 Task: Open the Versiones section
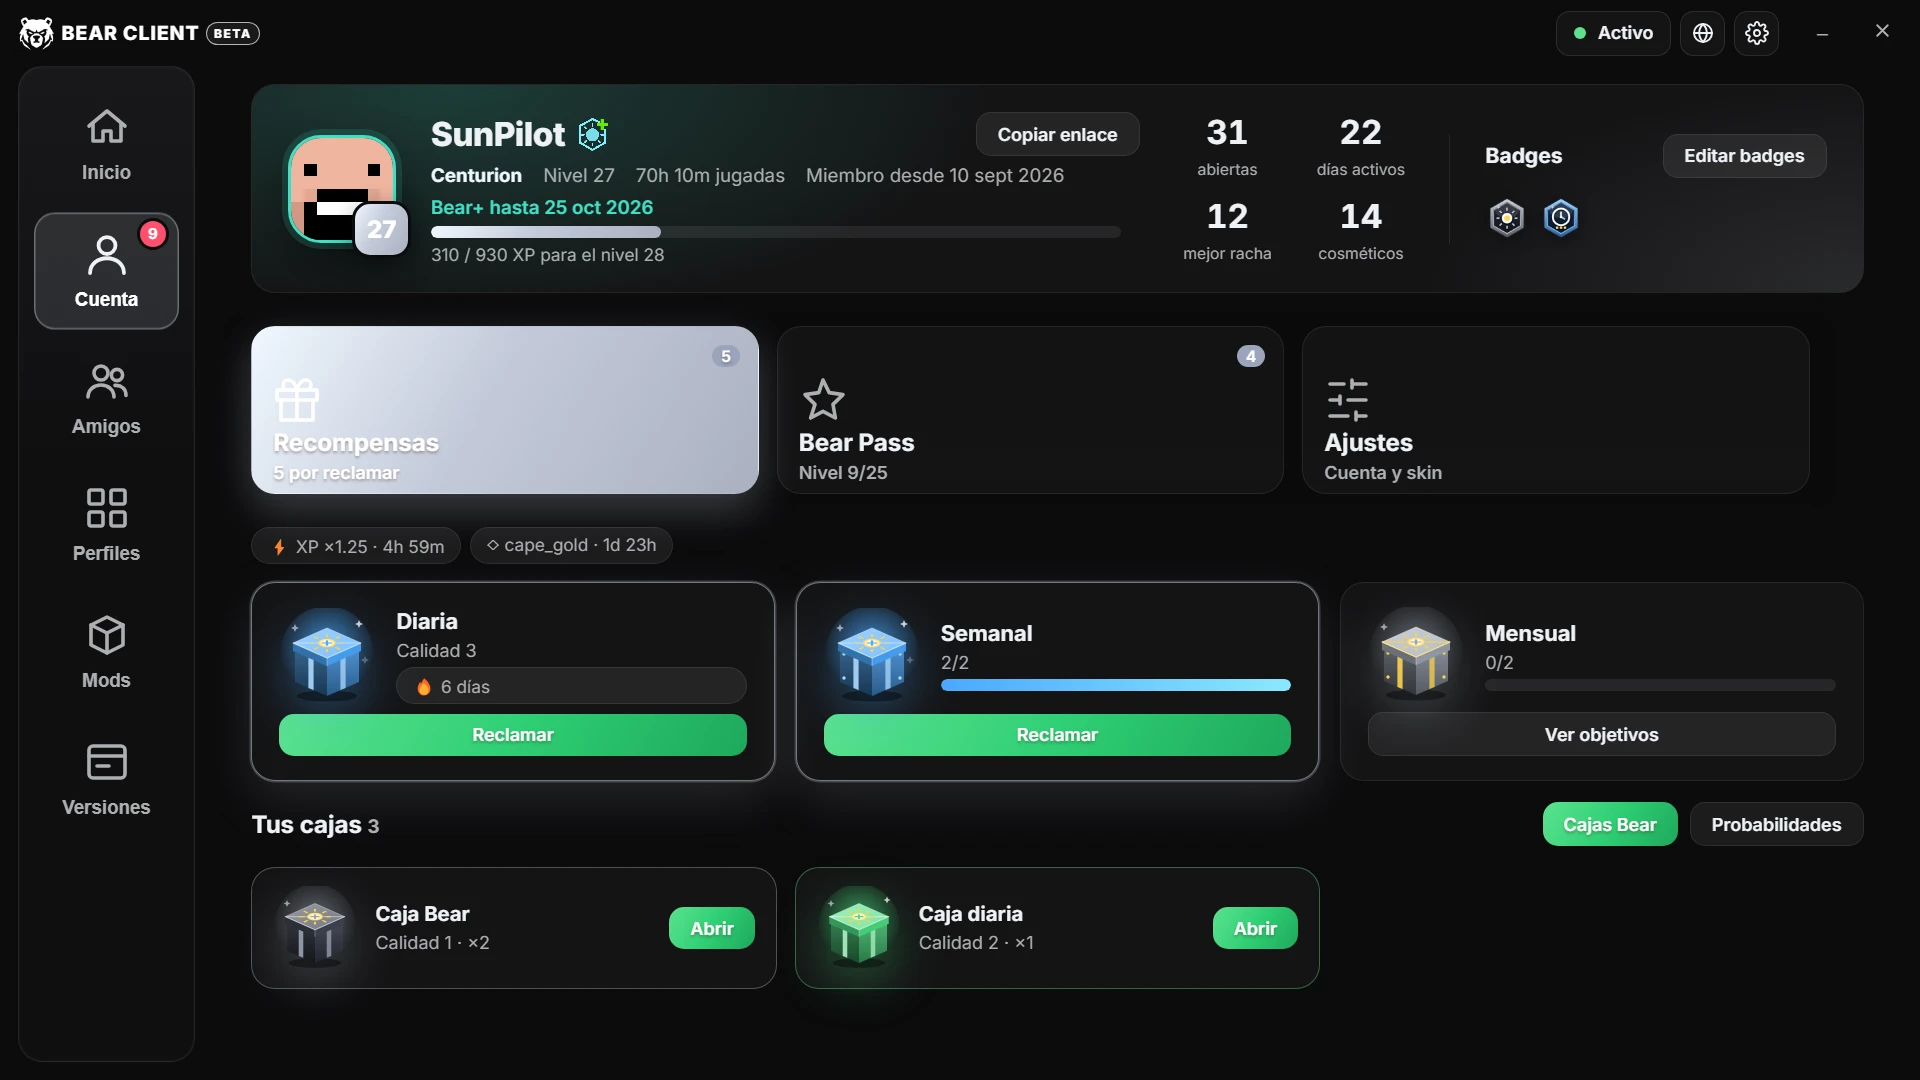pyautogui.click(x=106, y=779)
